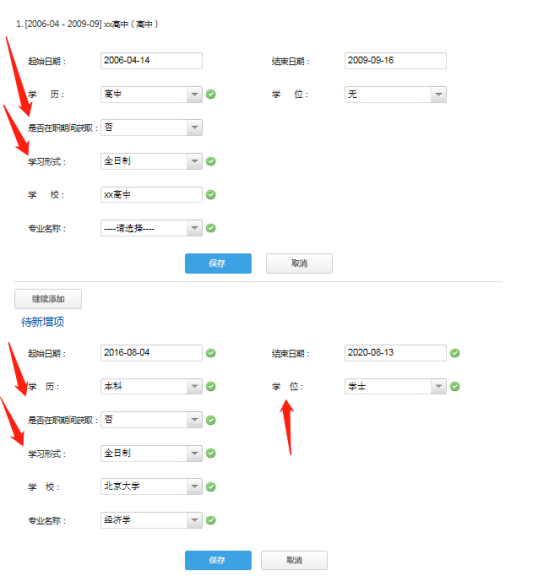Click green checkmark beside 北京大学 school dropdown
This screenshot has width=554, height=576.
pyautogui.click(x=211, y=487)
